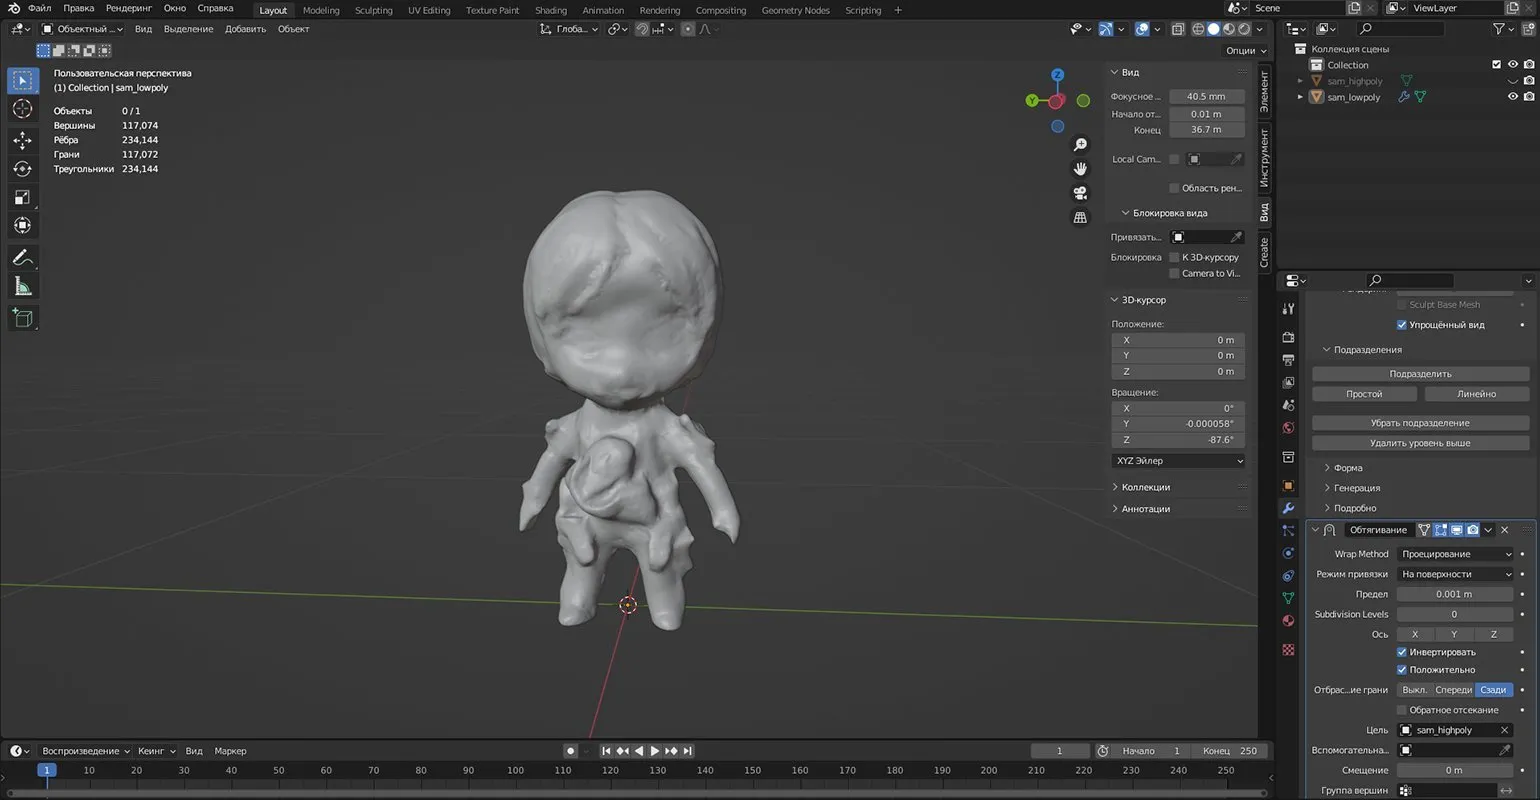Select the Measure tool
Image resolution: width=1540 pixels, height=800 pixels.
22,287
